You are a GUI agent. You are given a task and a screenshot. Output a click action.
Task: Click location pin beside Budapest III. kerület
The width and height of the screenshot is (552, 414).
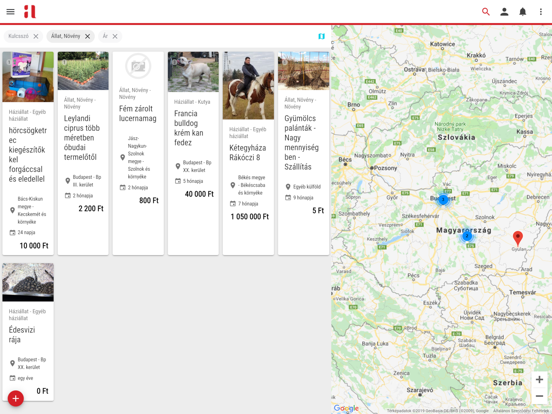click(x=68, y=181)
